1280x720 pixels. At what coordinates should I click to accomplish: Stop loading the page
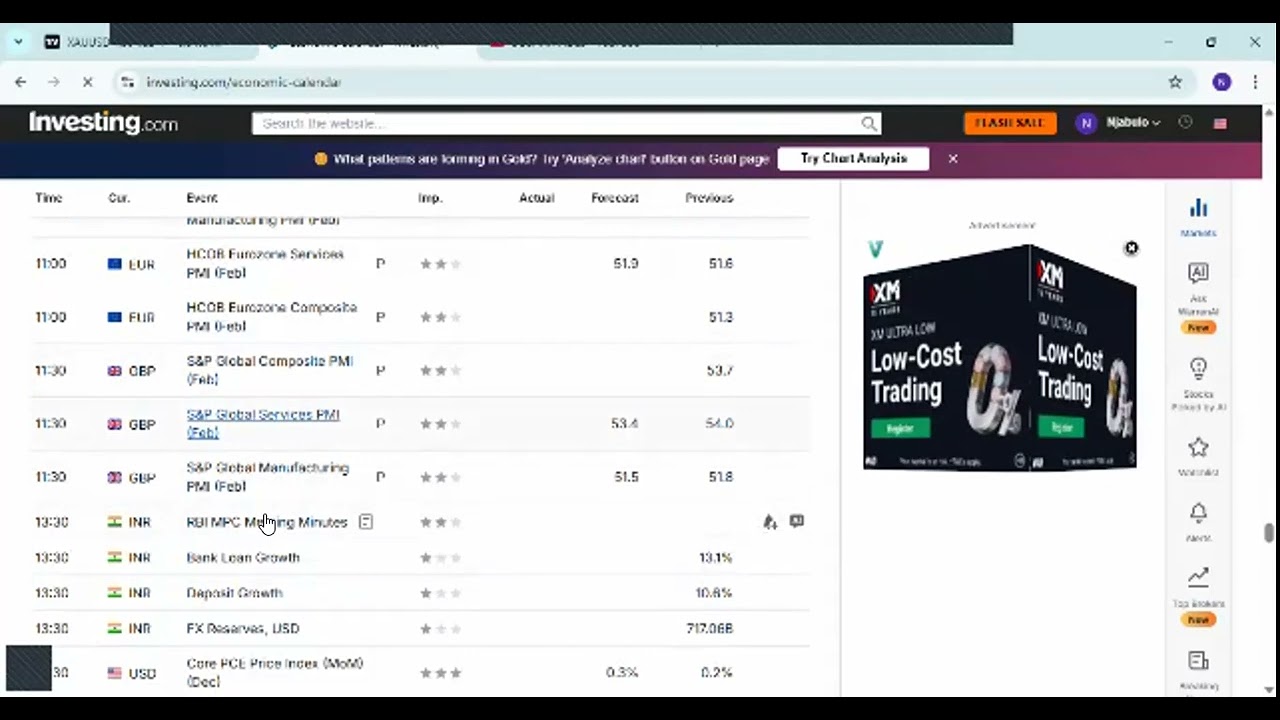[x=87, y=82]
